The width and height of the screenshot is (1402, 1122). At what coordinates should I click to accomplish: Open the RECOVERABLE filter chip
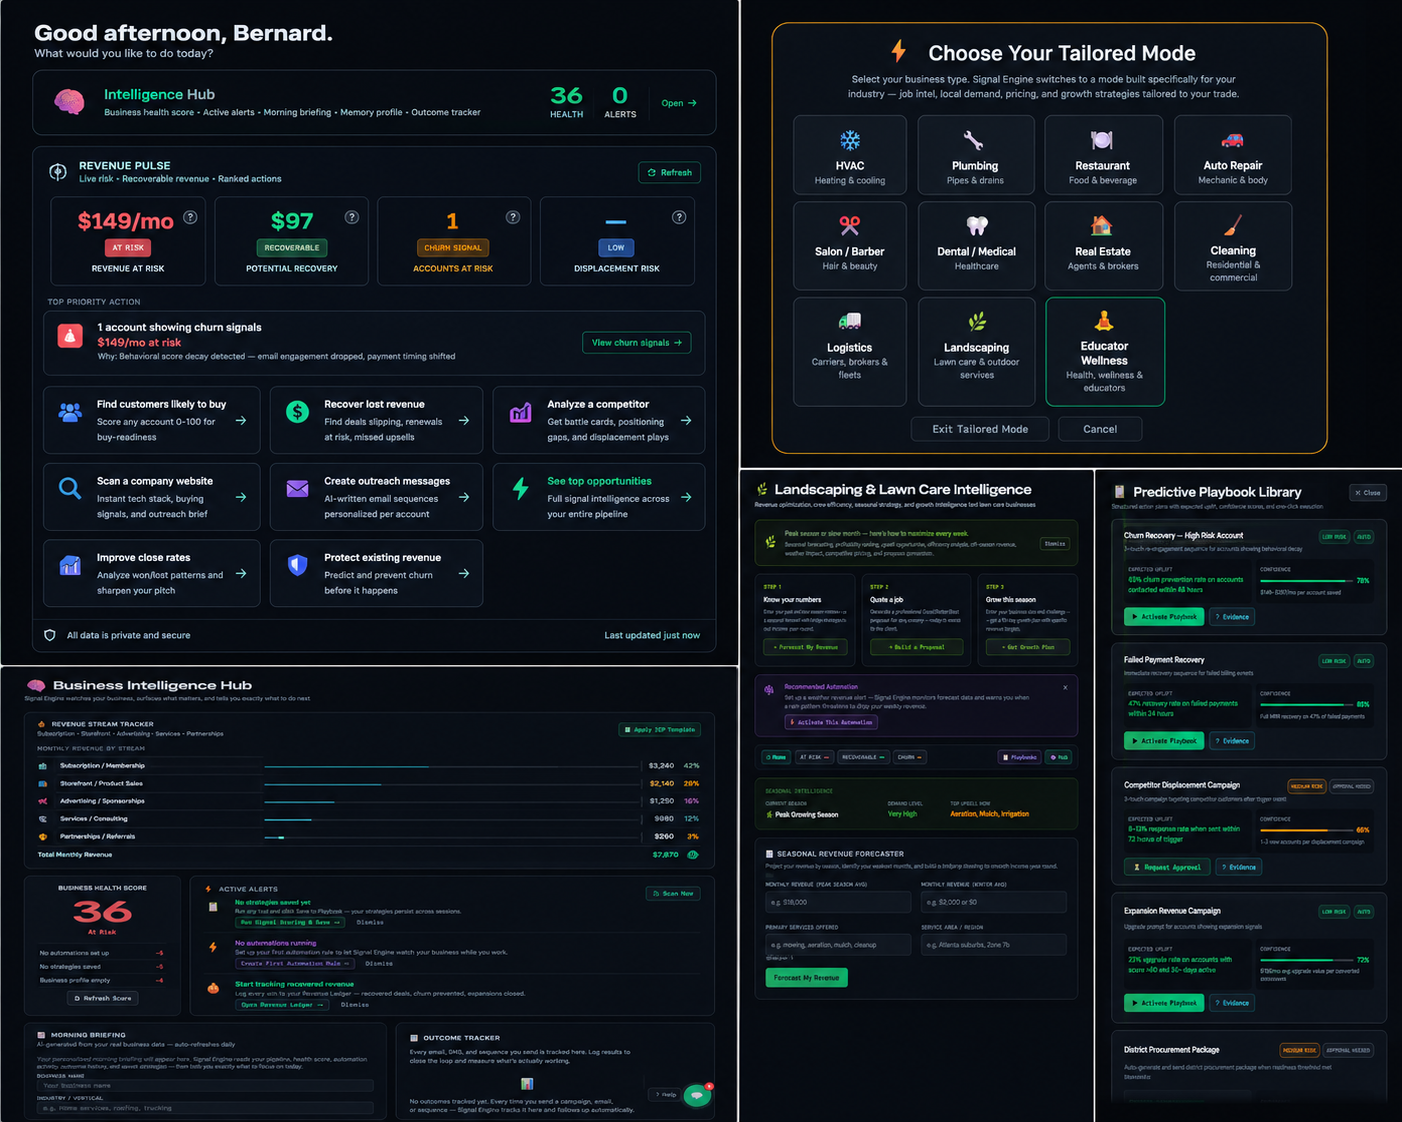(x=863, y=757)
